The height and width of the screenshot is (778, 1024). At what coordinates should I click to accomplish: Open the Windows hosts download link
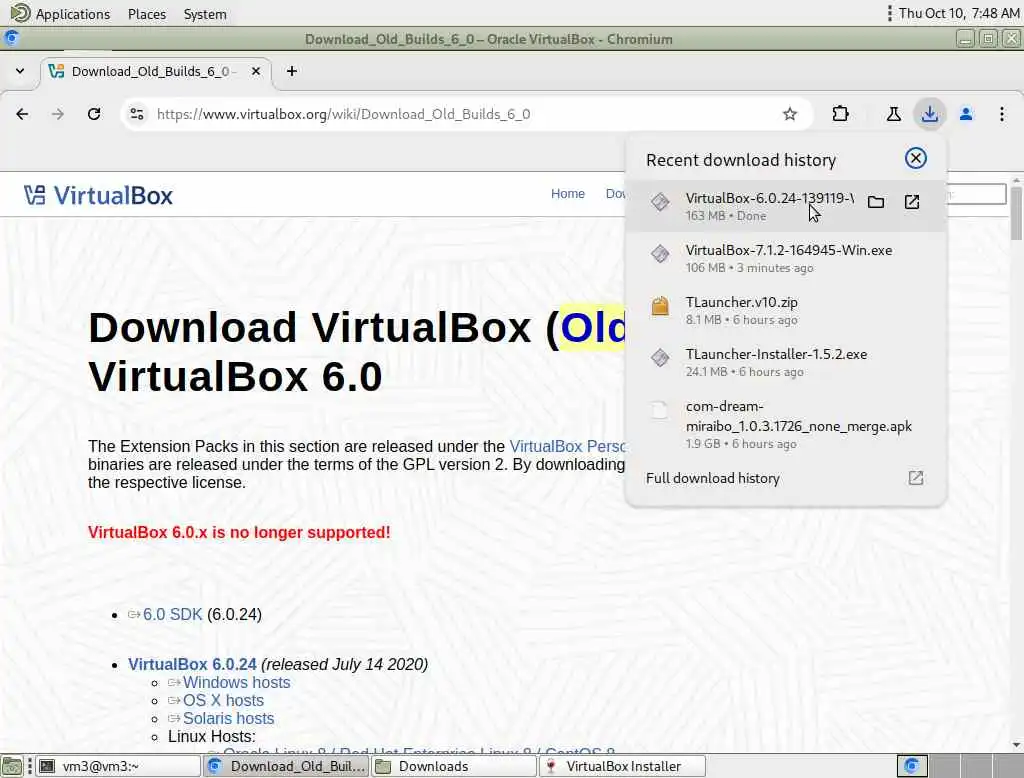coord(236,683)
